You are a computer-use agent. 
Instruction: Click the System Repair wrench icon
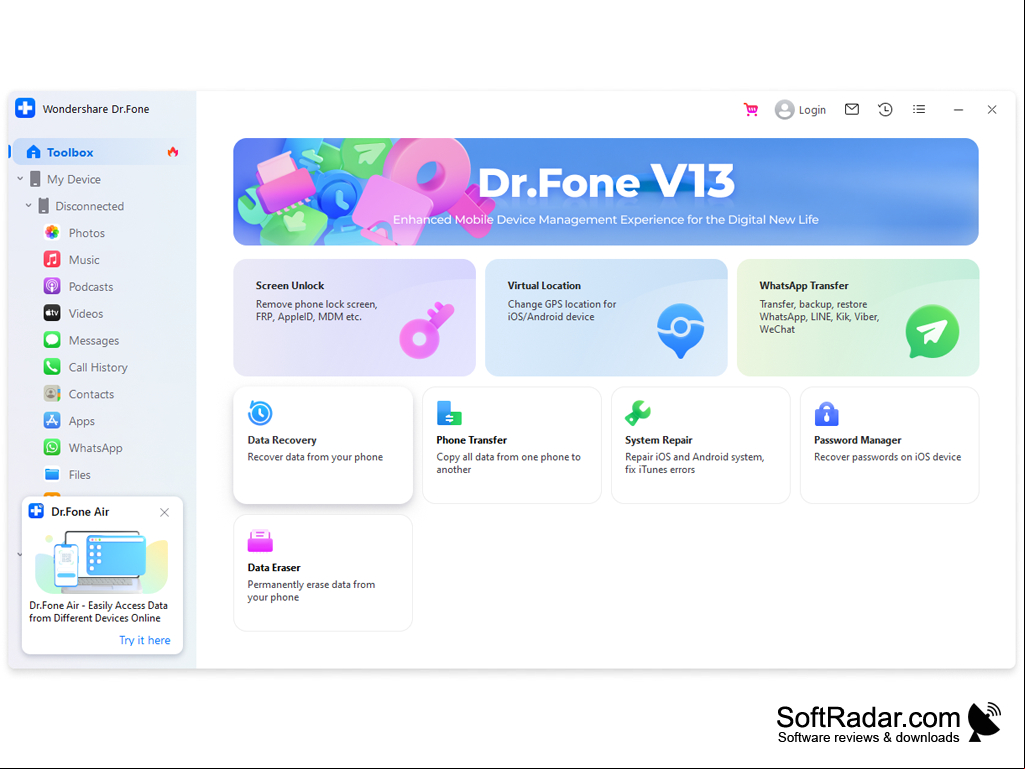pos(637,413)
